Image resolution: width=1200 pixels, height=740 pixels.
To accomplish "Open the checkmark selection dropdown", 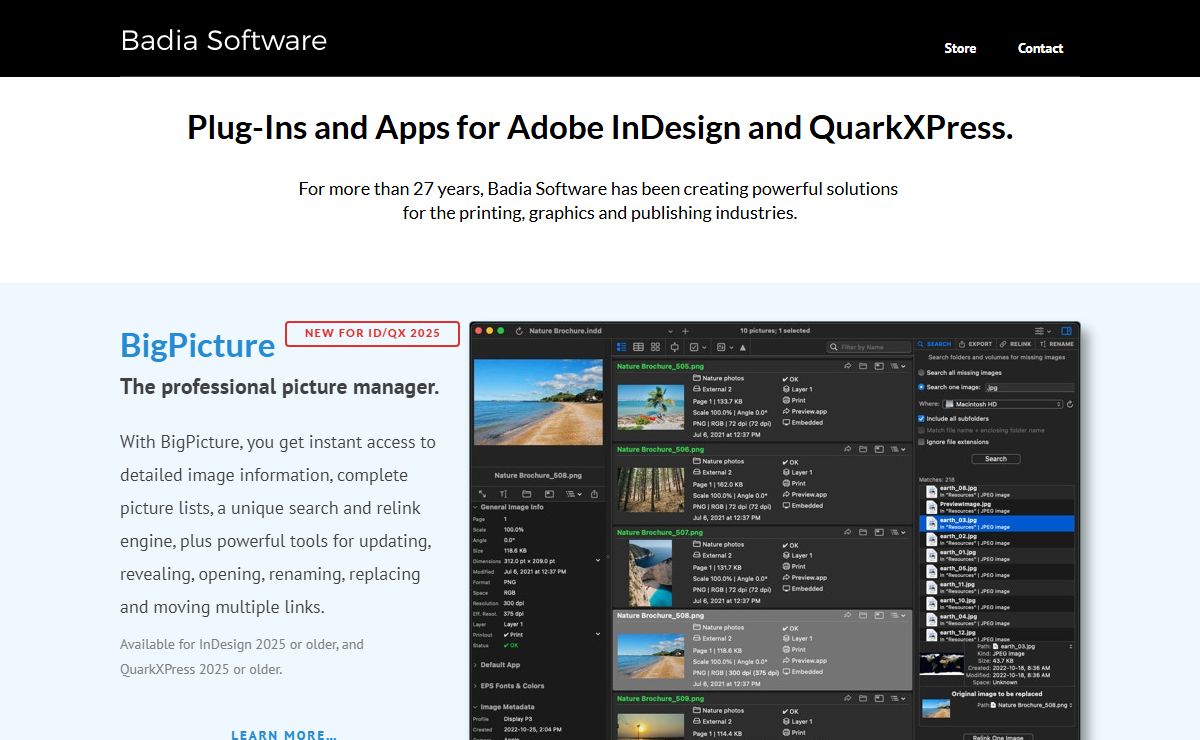I will [698, 347].
